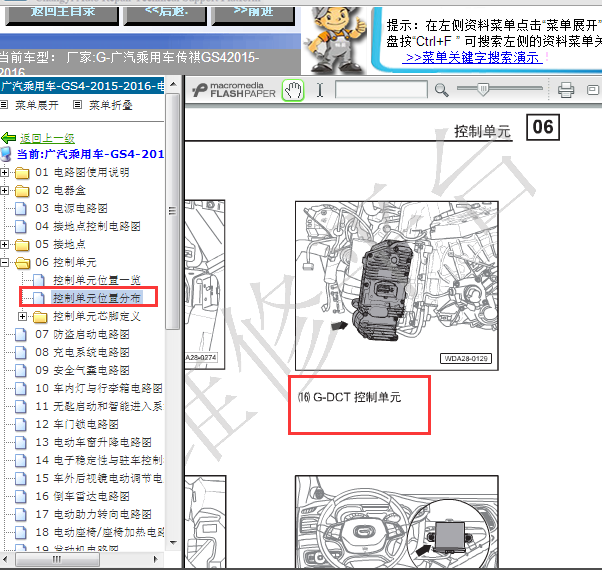Click the FlashPaper open-in-new-window icon
This screenshot has height=570, width=602.
pos(592,90)
